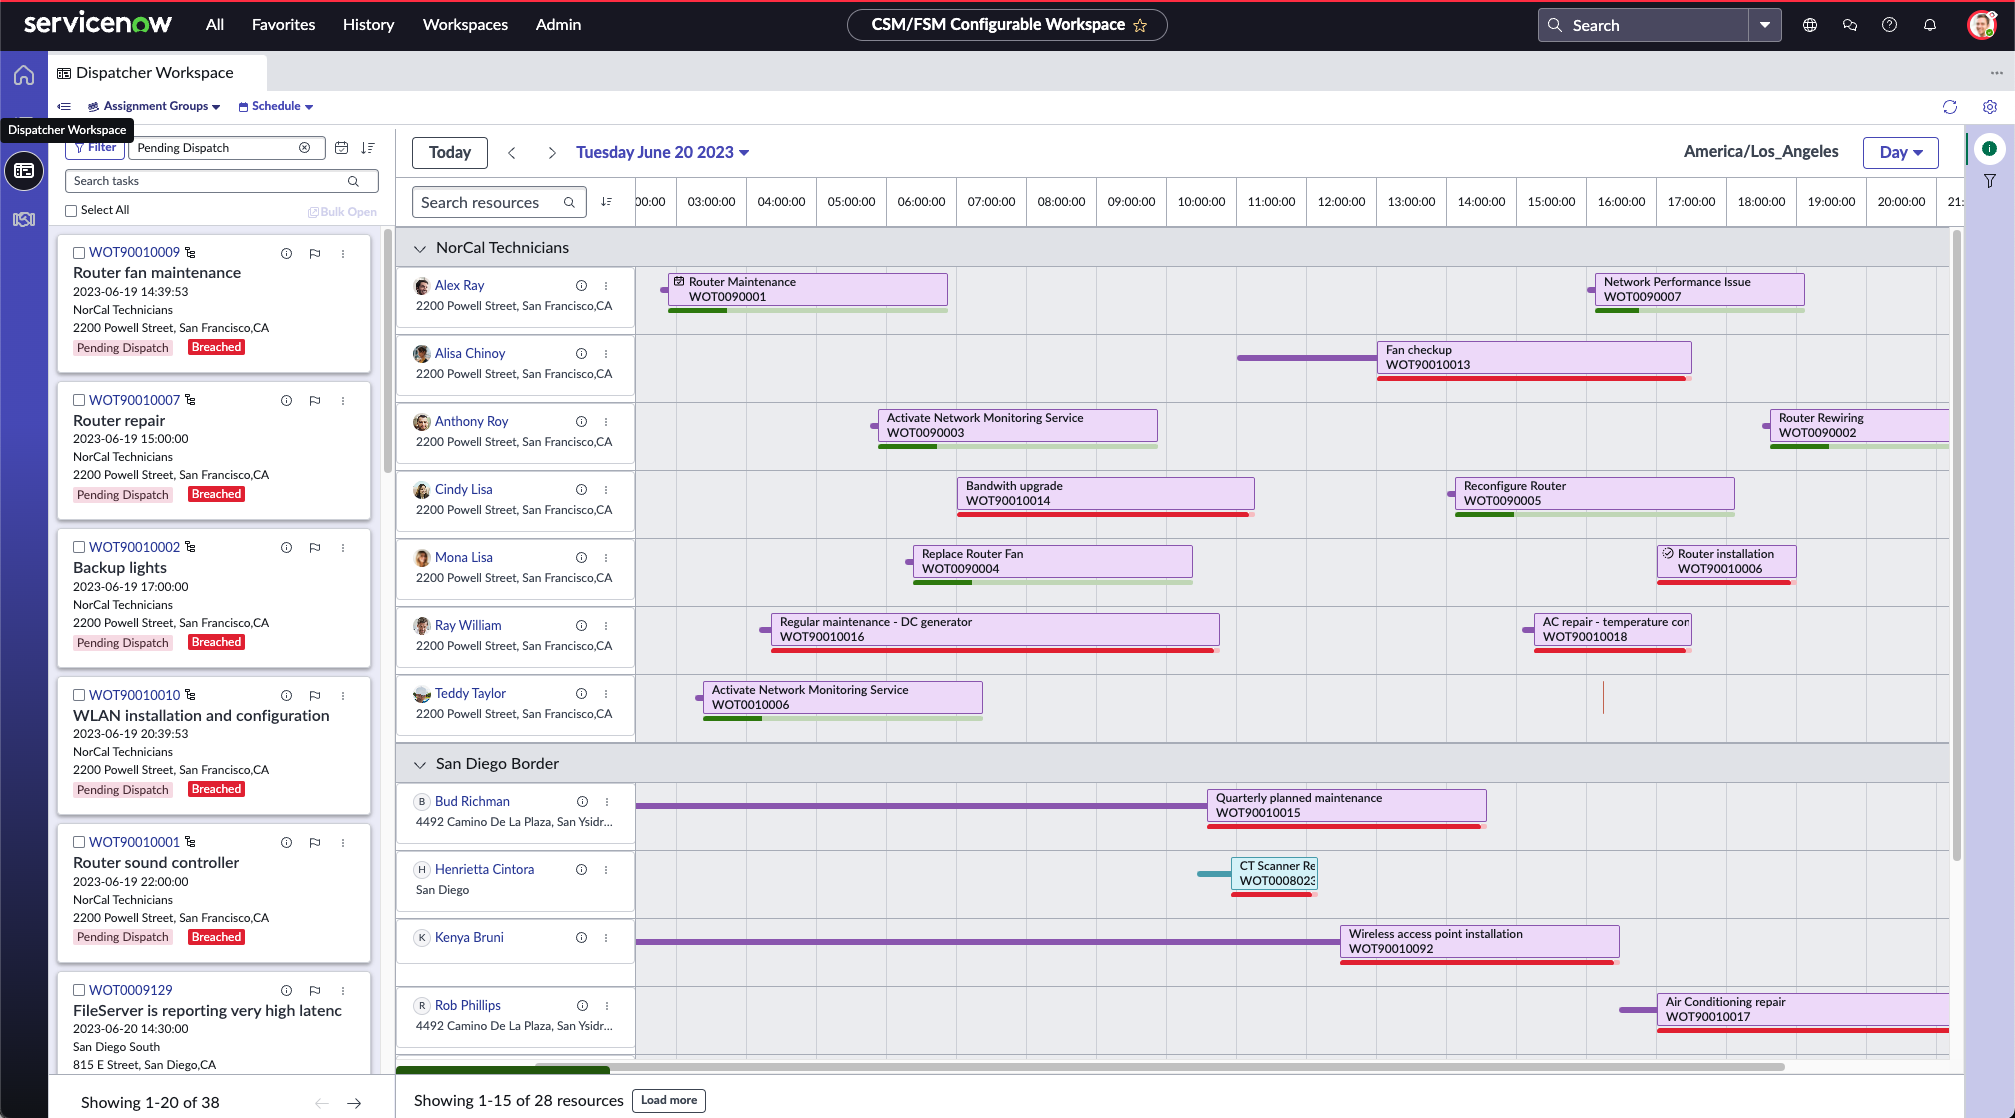This screenshot has width=2015, height=1118.
Task: Open the workspace settings gear
Action: coord(1990,107)
